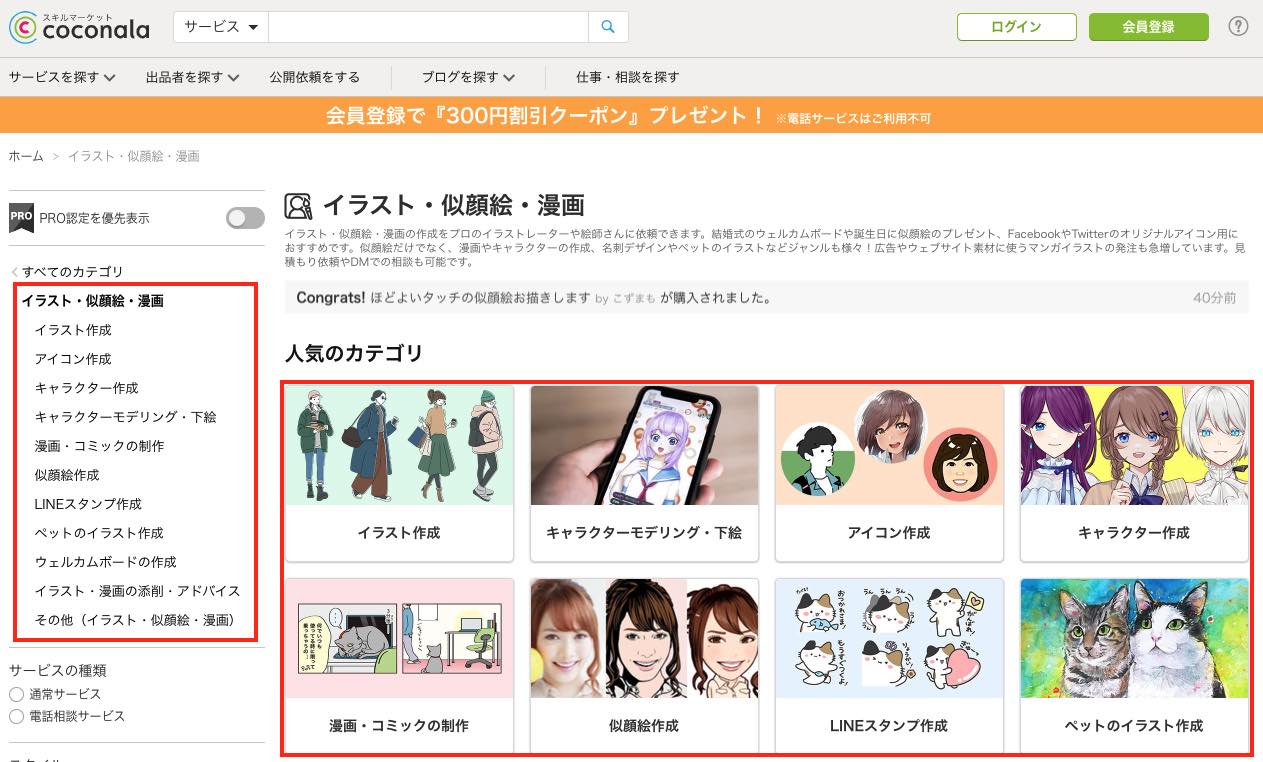Viewport: 1263px width, 762px height.
Task: Open 仕事・相談を探す navigation item
Action: 628,77
